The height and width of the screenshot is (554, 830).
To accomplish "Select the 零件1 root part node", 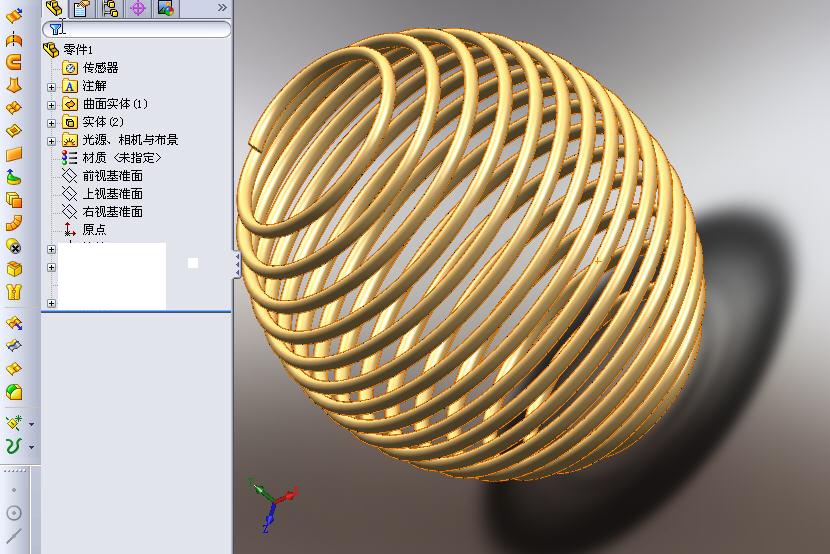I will point(67,50).
